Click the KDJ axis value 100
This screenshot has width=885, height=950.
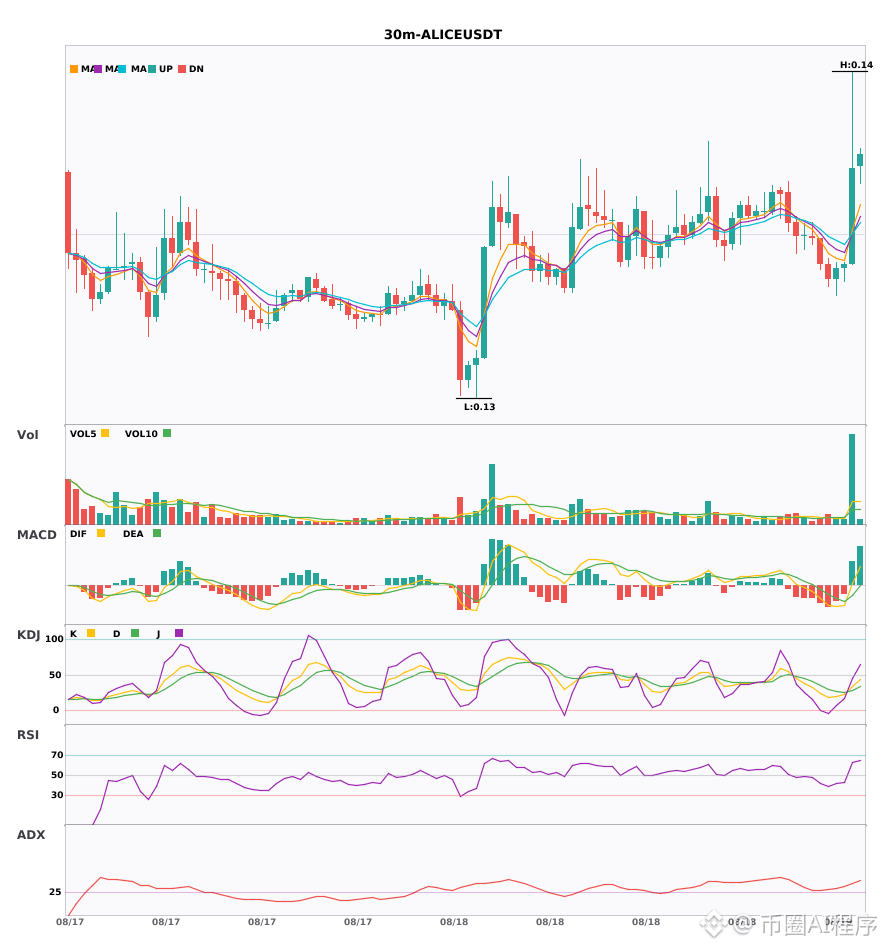click(x=55, y=639)
